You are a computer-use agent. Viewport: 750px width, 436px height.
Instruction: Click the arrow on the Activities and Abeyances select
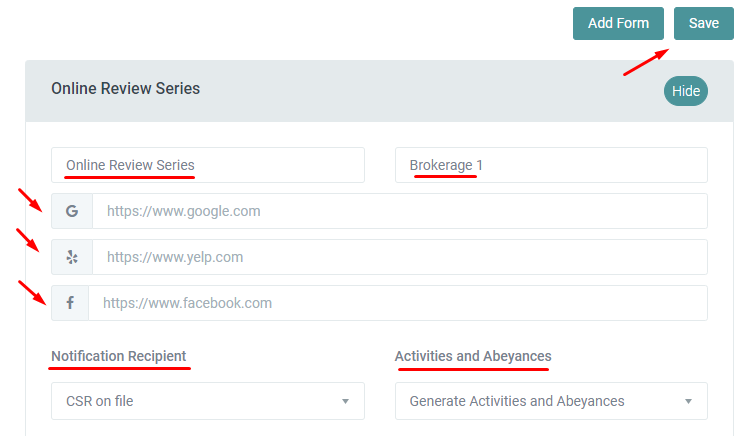688,401
